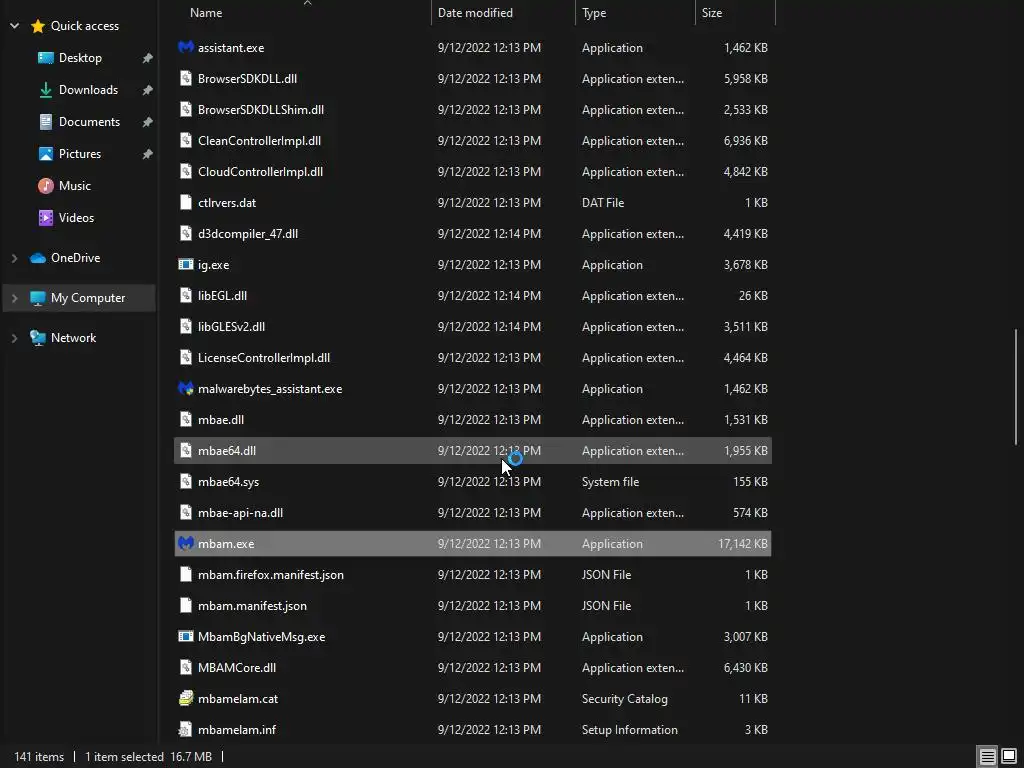The height and width of the screenshot is (768, 1024).
Task: Switch to large icons view layout
Action: click(1009, 757)
